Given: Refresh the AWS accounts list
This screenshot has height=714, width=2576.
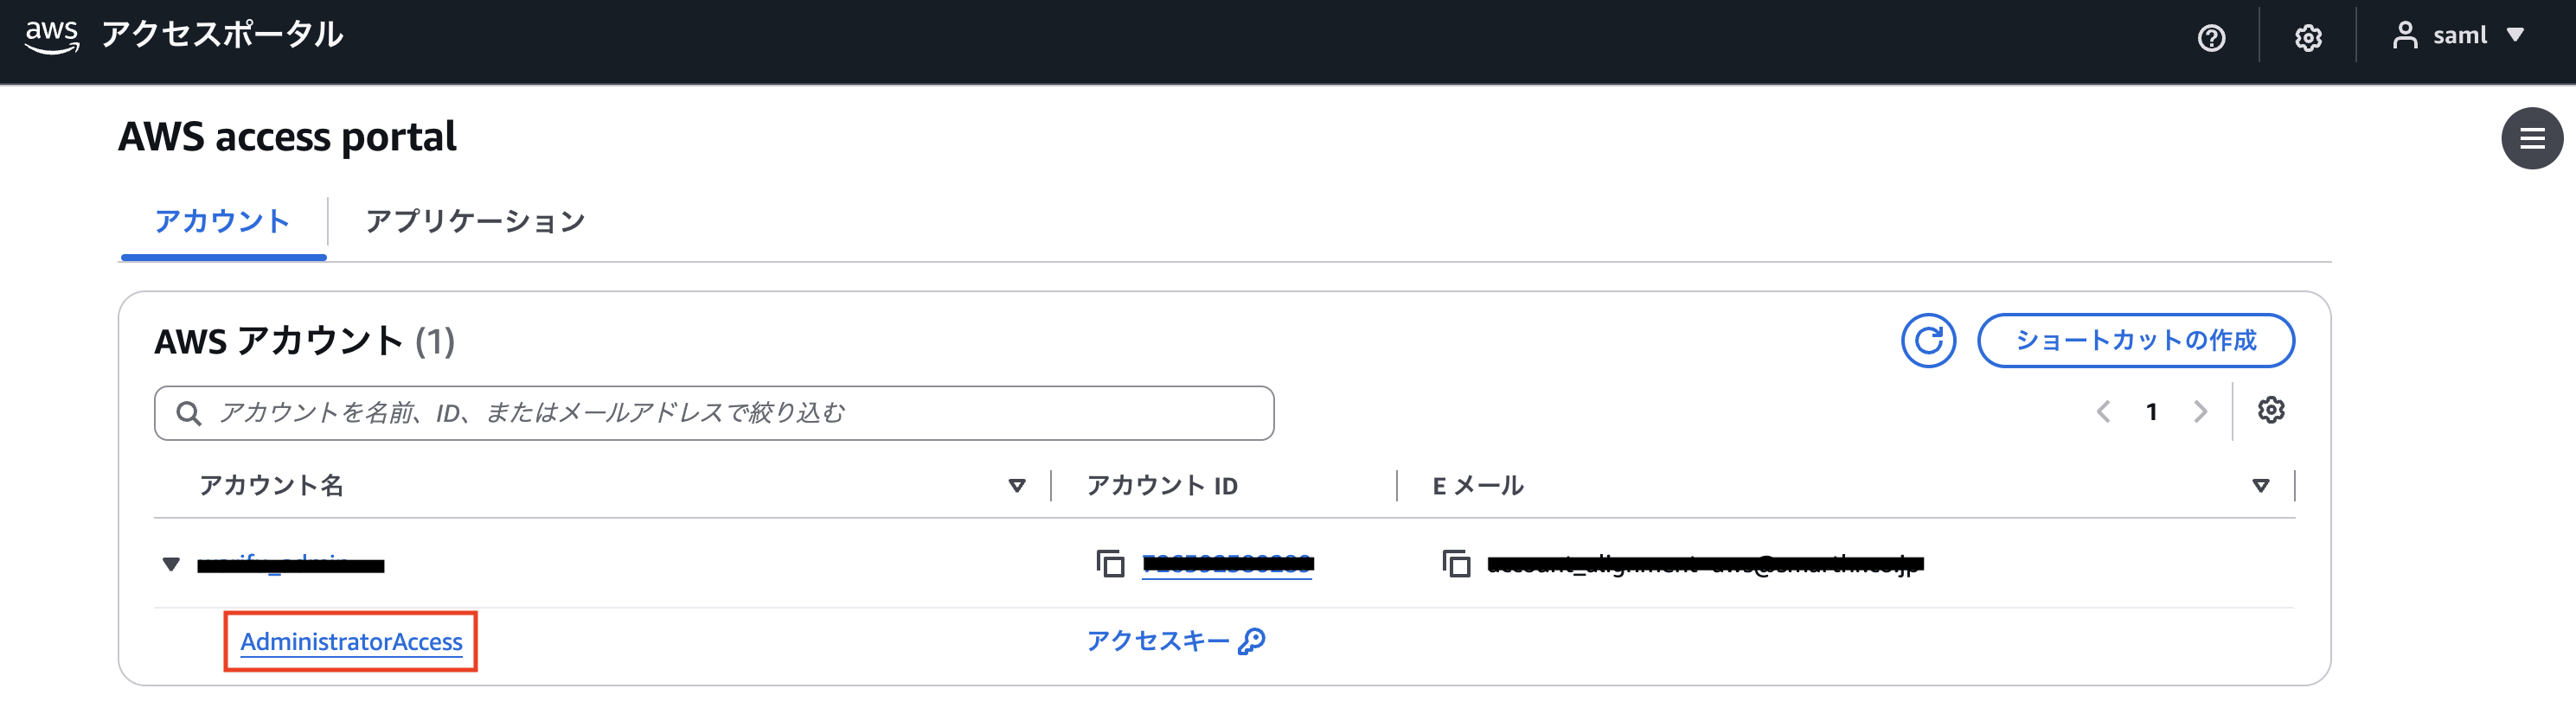Looking at the screenshot, I should (x=1928, y=341).
